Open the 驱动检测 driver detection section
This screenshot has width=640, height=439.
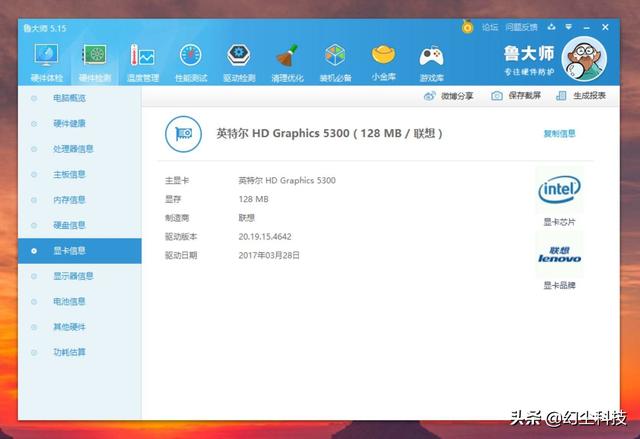(239, 62)
